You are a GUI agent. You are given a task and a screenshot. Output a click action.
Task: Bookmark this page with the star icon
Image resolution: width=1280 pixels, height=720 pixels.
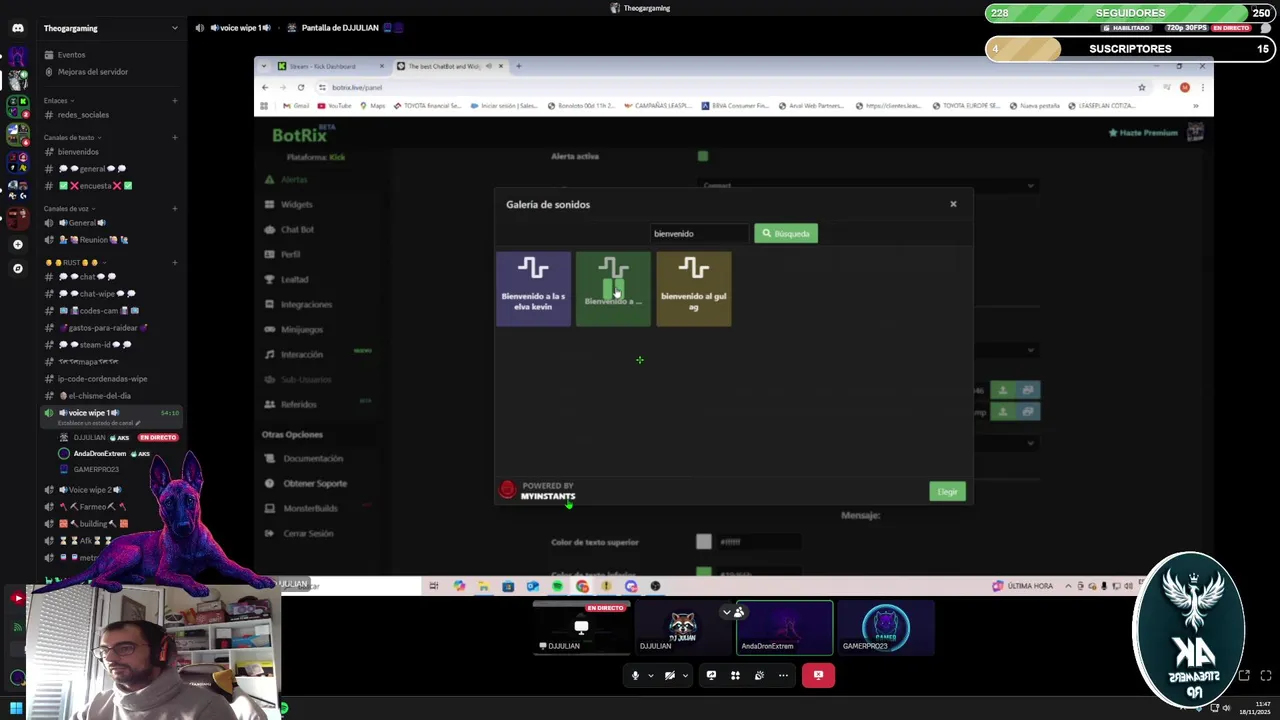tap(1141, 87)
